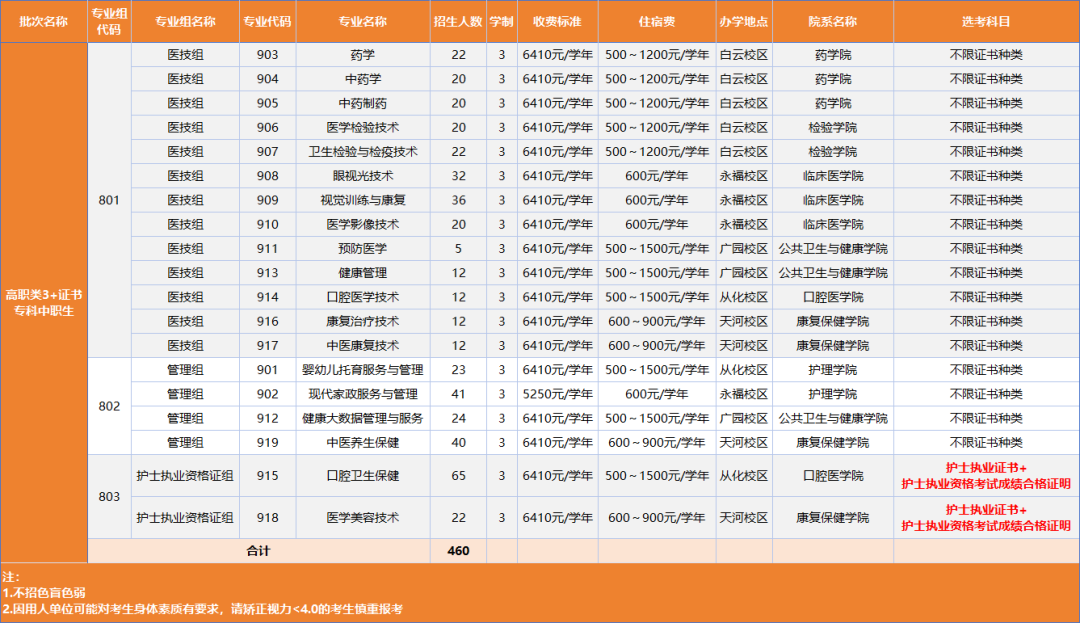Click the 招生人数 column header
The height and width of the screenshot is (623, 1080).
[x=458, y=21]
